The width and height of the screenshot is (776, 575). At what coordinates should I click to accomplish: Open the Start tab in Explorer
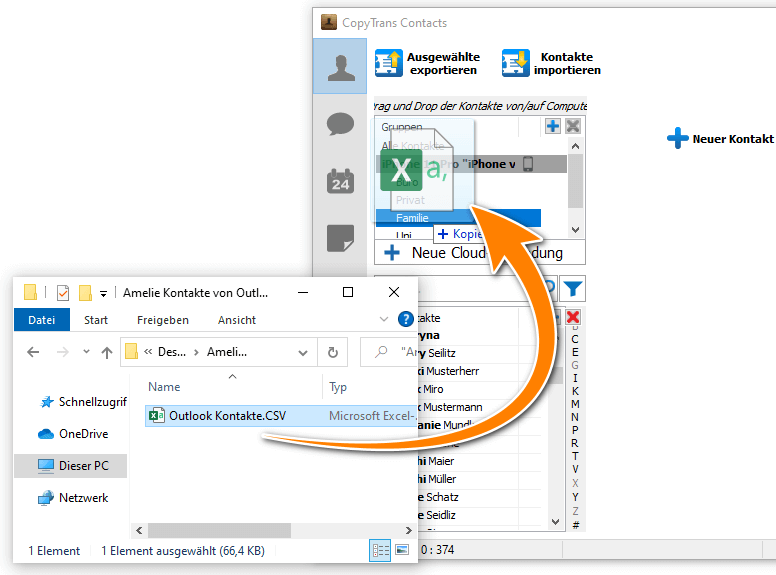(x=96, y=320)
